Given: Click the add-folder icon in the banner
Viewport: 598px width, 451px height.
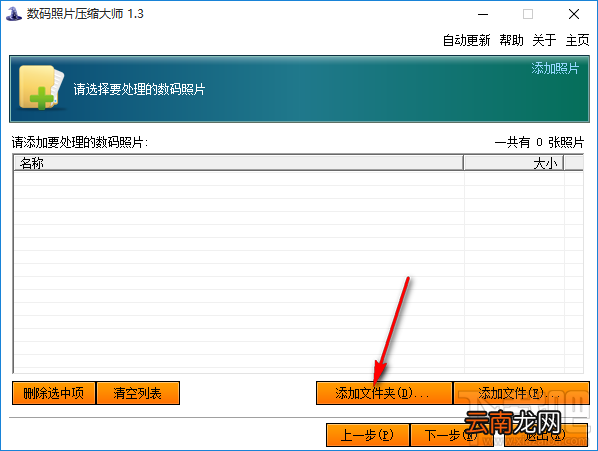Looking at the screenshot, I should coord(42,88).
